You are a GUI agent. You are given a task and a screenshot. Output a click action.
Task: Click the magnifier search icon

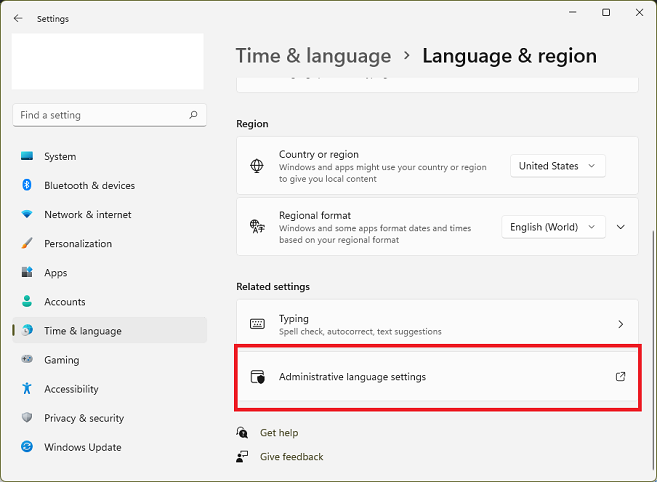pos(193,115)
